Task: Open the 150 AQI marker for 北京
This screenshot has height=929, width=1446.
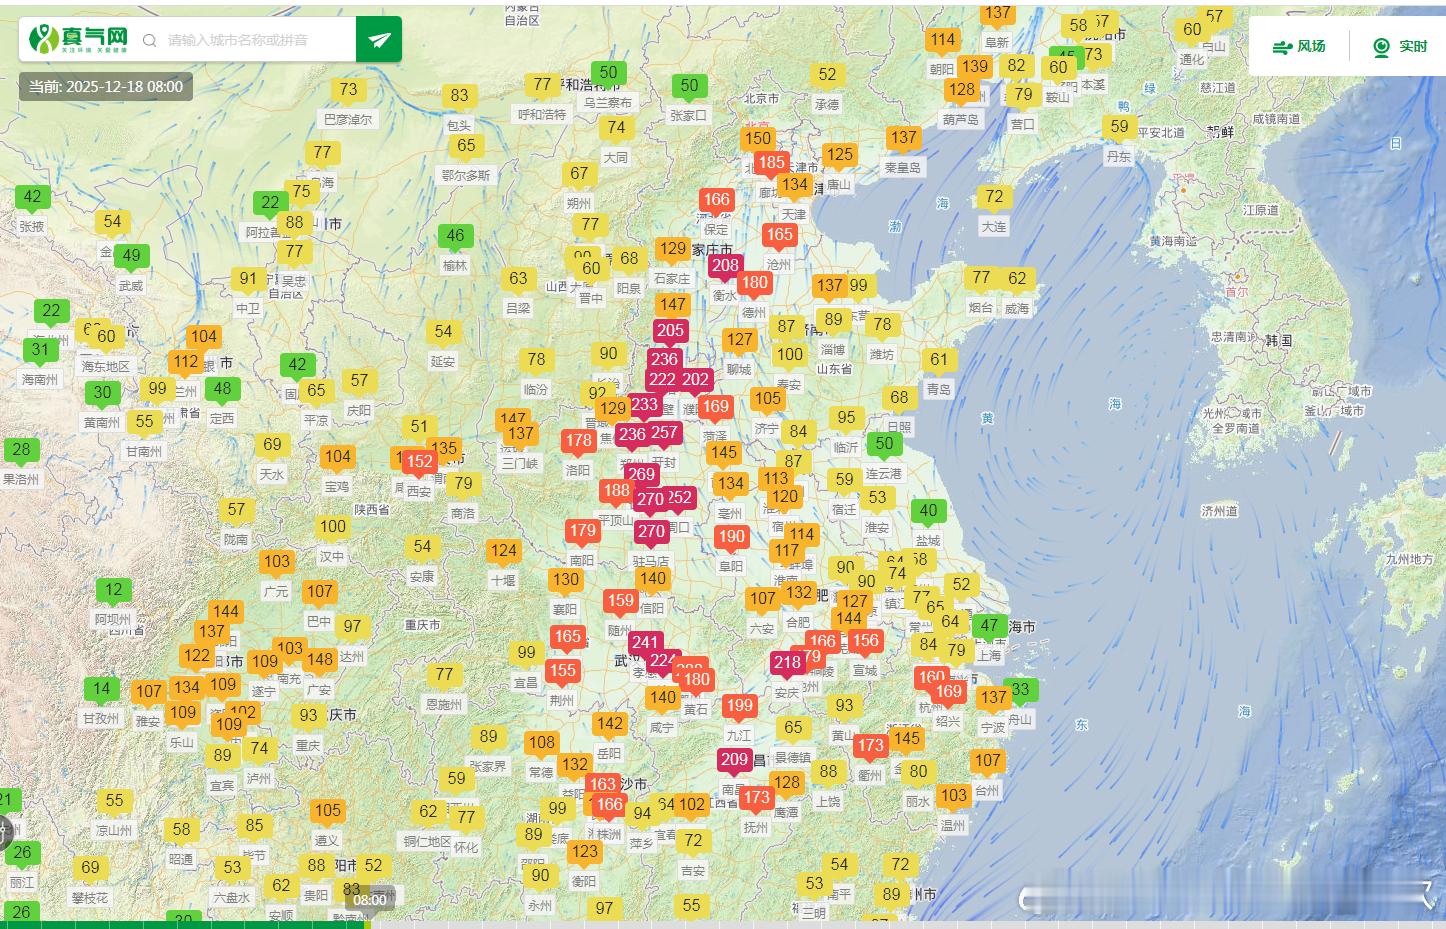Action: (x=757, y=140)
